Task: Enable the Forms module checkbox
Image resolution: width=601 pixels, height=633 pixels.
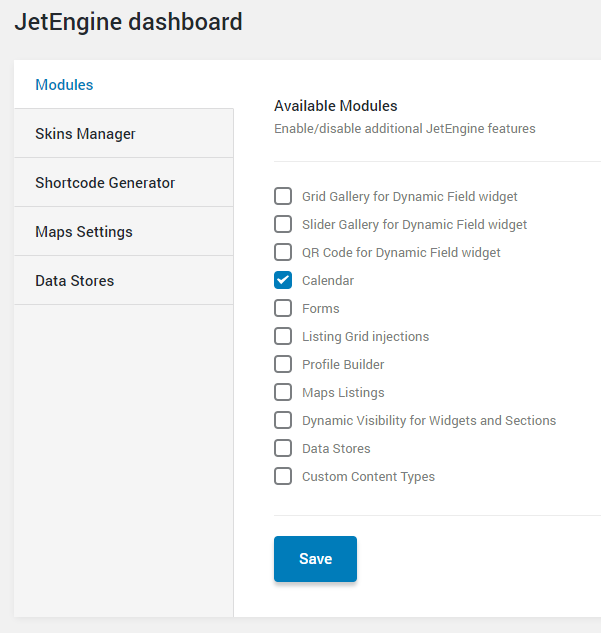Action: (283, 308)
